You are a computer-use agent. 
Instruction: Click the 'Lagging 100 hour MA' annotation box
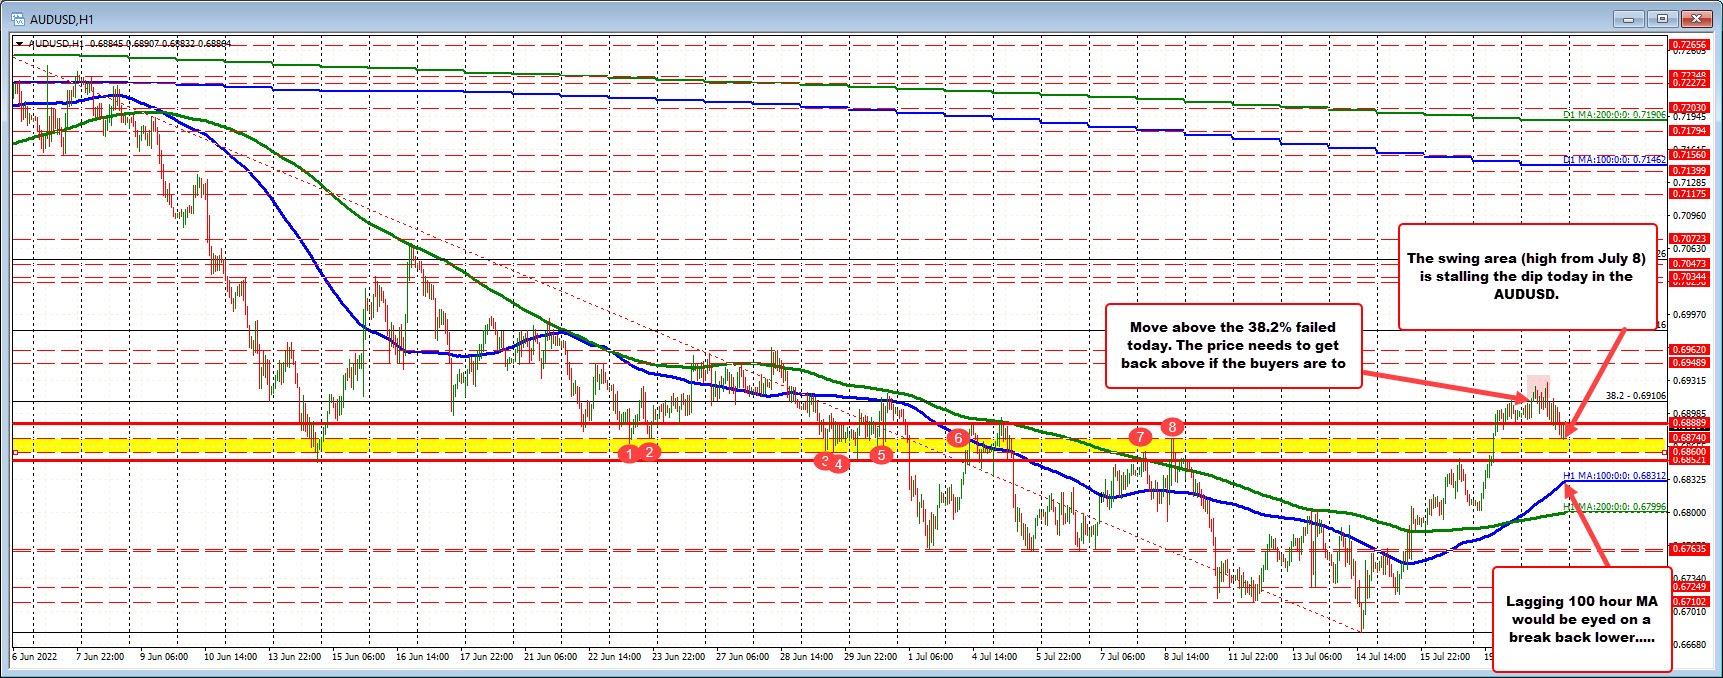click(x=1580, y=619)
